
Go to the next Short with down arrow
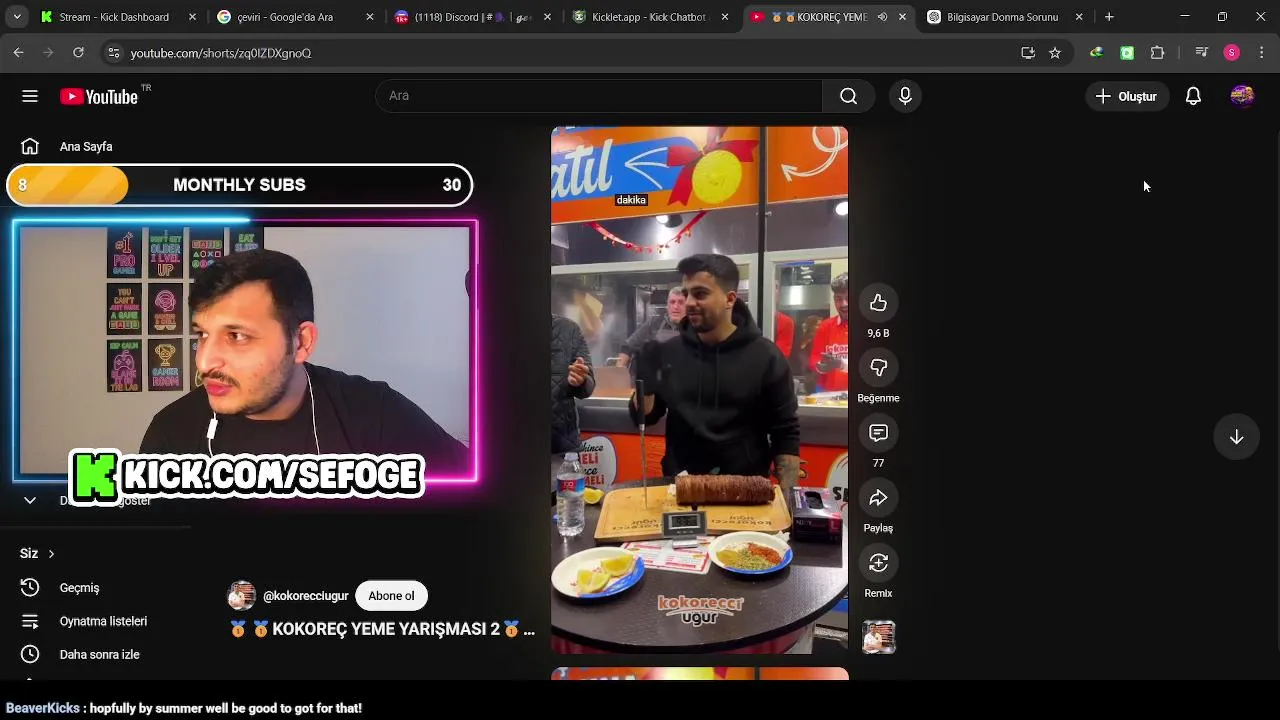[1236, 437]
